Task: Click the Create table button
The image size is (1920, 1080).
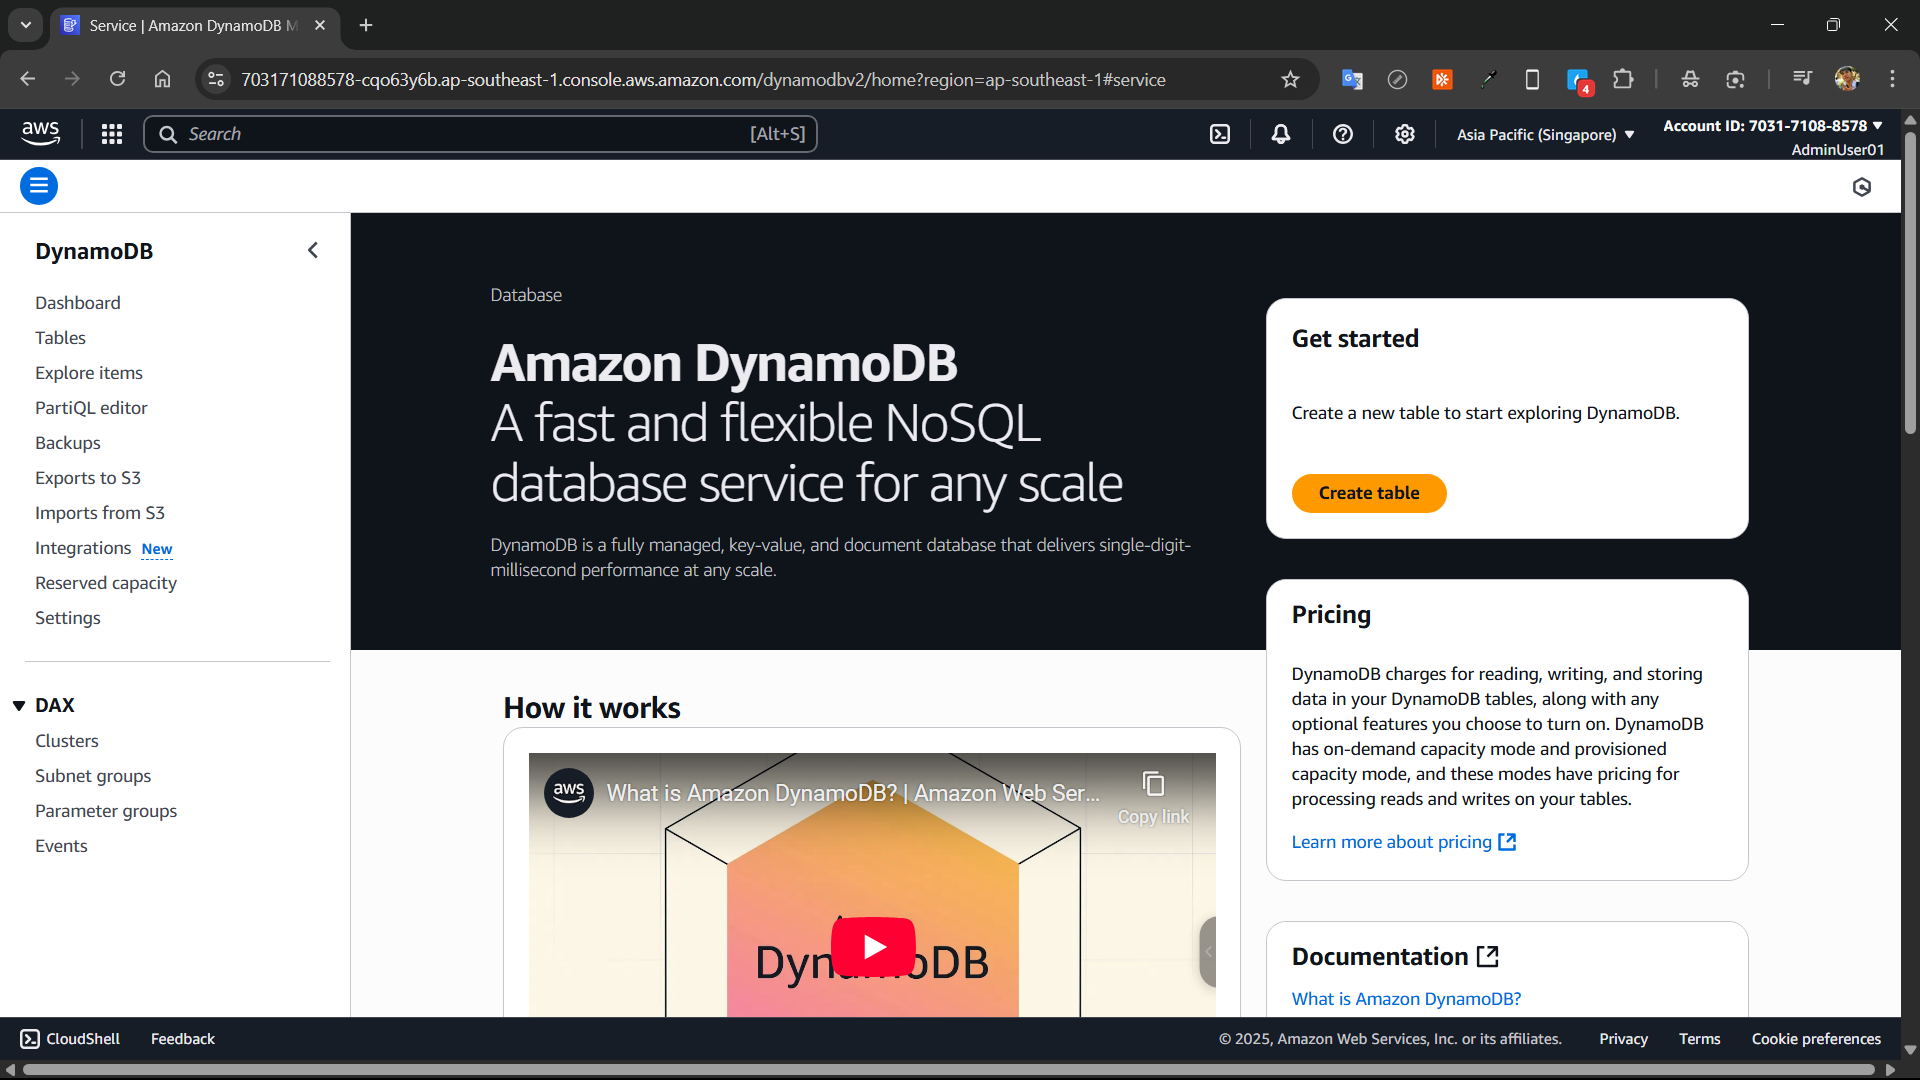Action: (1369, 493)
